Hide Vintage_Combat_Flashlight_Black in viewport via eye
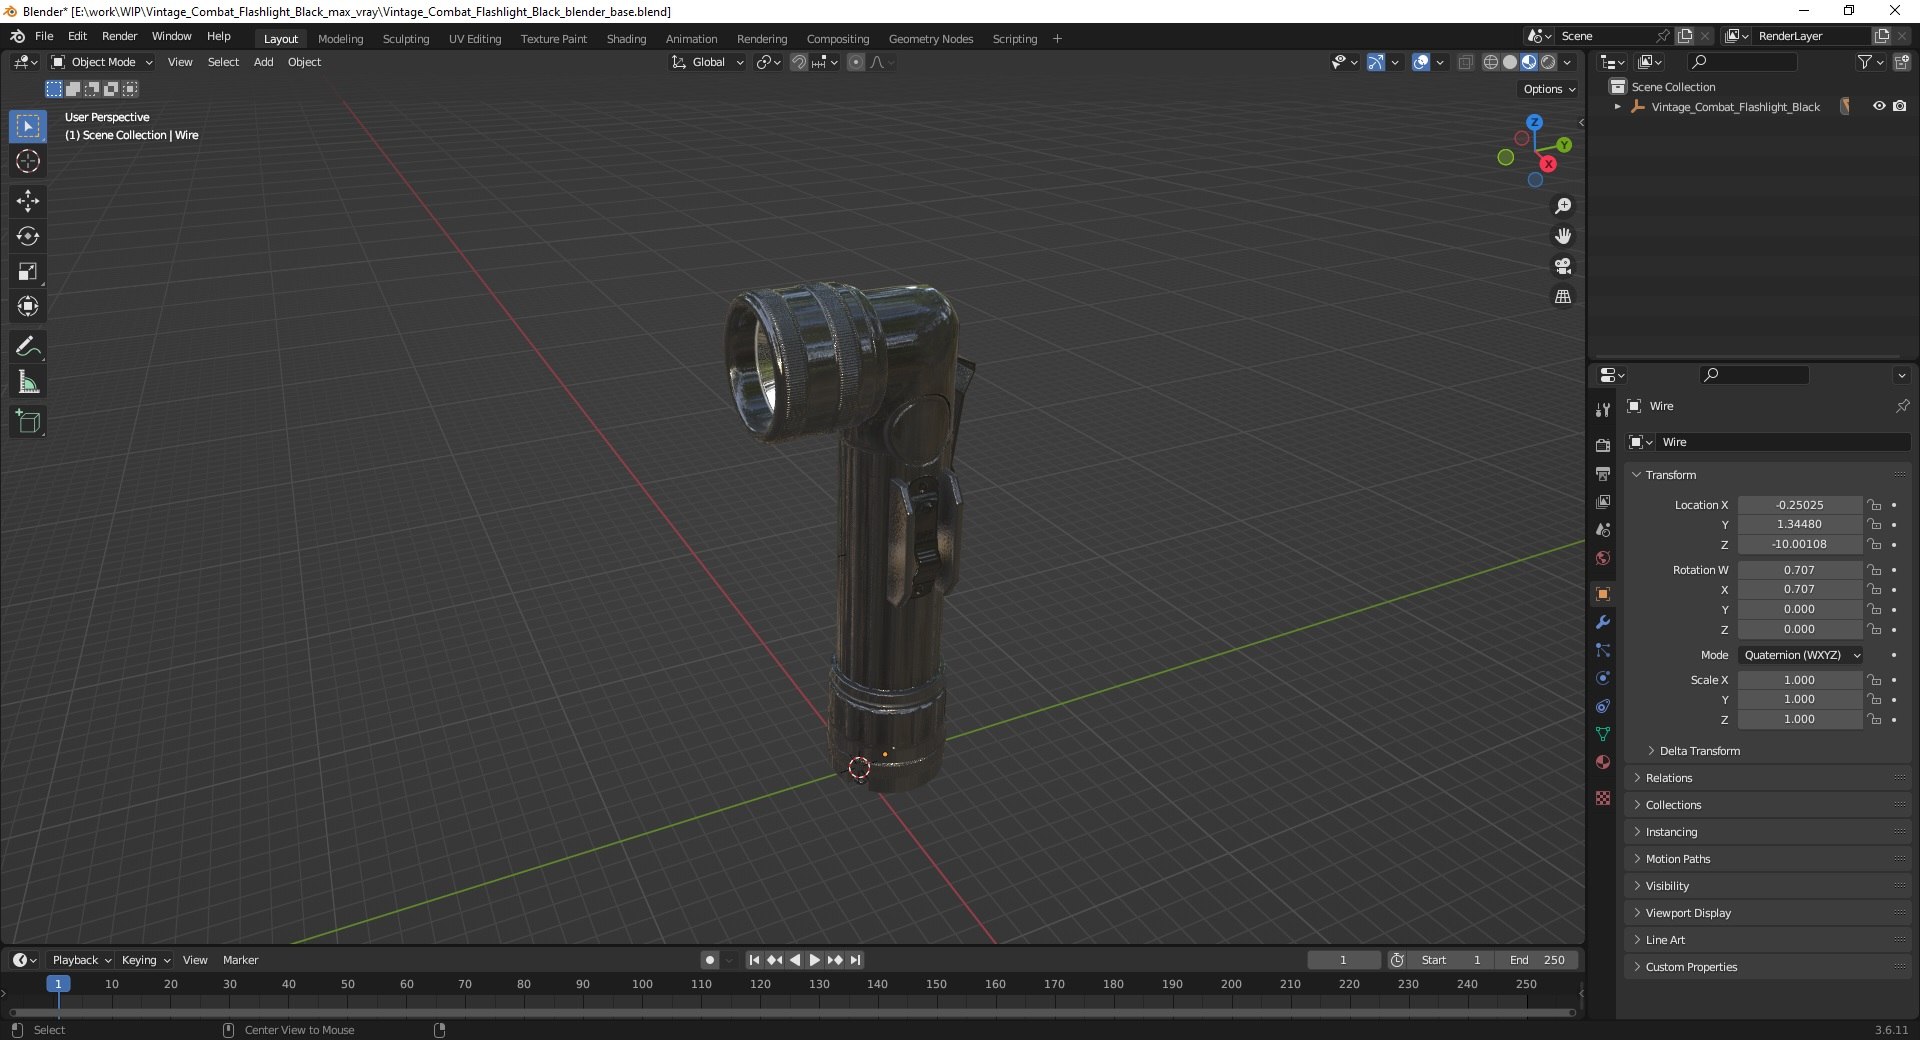 click(x=1879, y=106)
